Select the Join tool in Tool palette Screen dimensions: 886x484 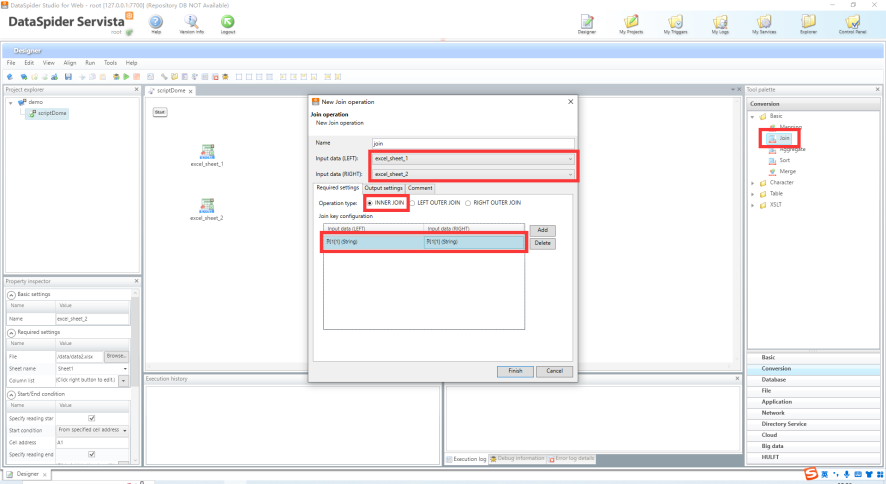[779, 138]
